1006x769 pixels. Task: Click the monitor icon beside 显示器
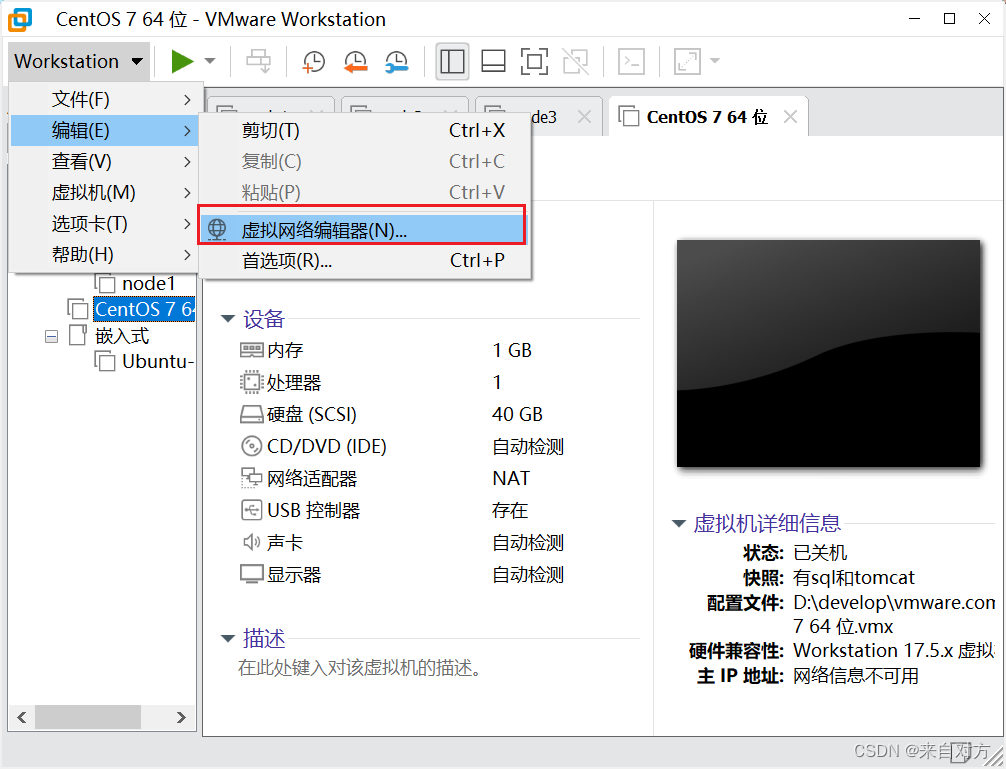252,574
